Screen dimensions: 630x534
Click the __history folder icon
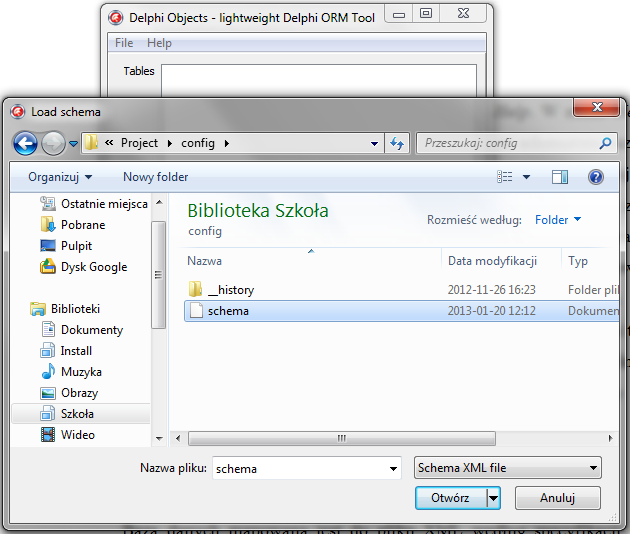coord(196,289)
